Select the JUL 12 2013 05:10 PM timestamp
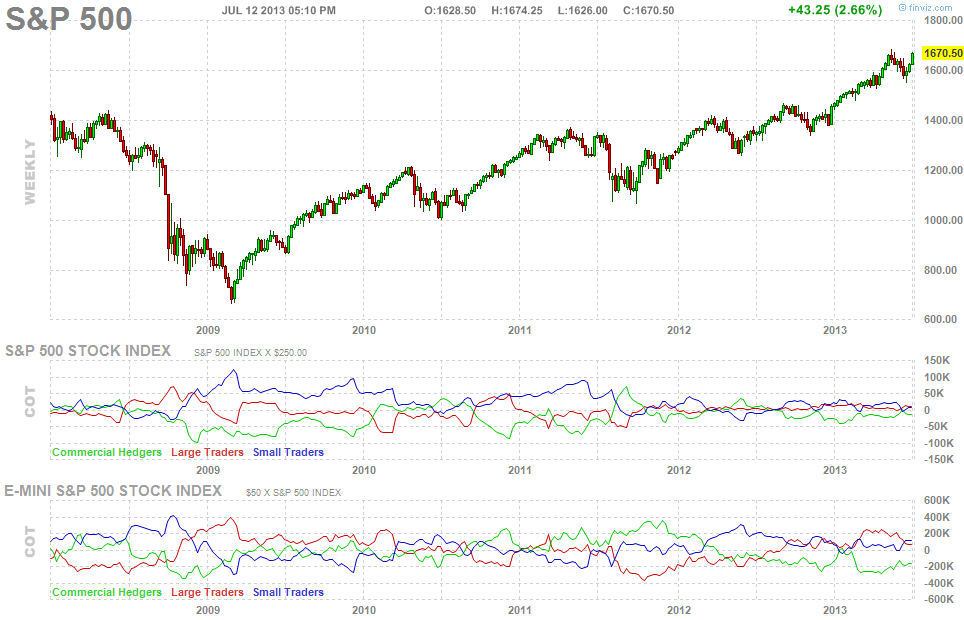The image size is (964, 620). pos(279,10)
